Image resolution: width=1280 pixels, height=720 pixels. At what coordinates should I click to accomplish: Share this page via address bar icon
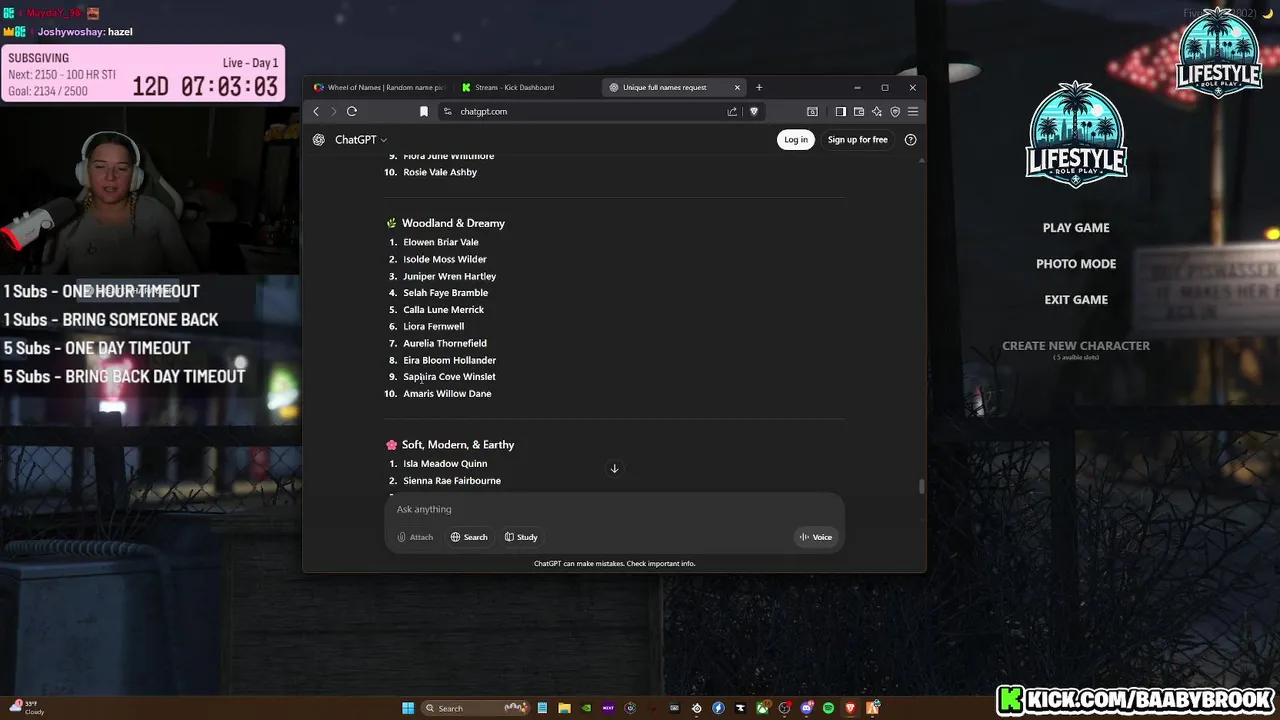click(x=732, y=111)
